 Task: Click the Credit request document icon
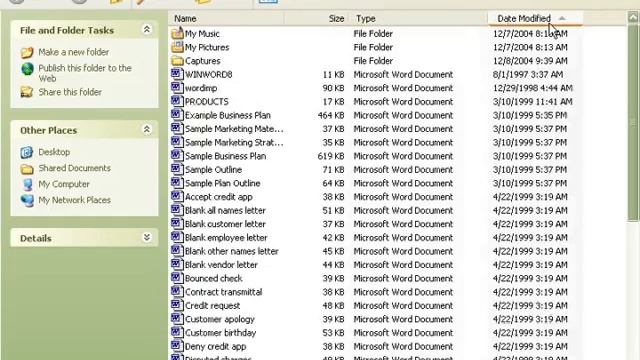(x=177, y=305)
